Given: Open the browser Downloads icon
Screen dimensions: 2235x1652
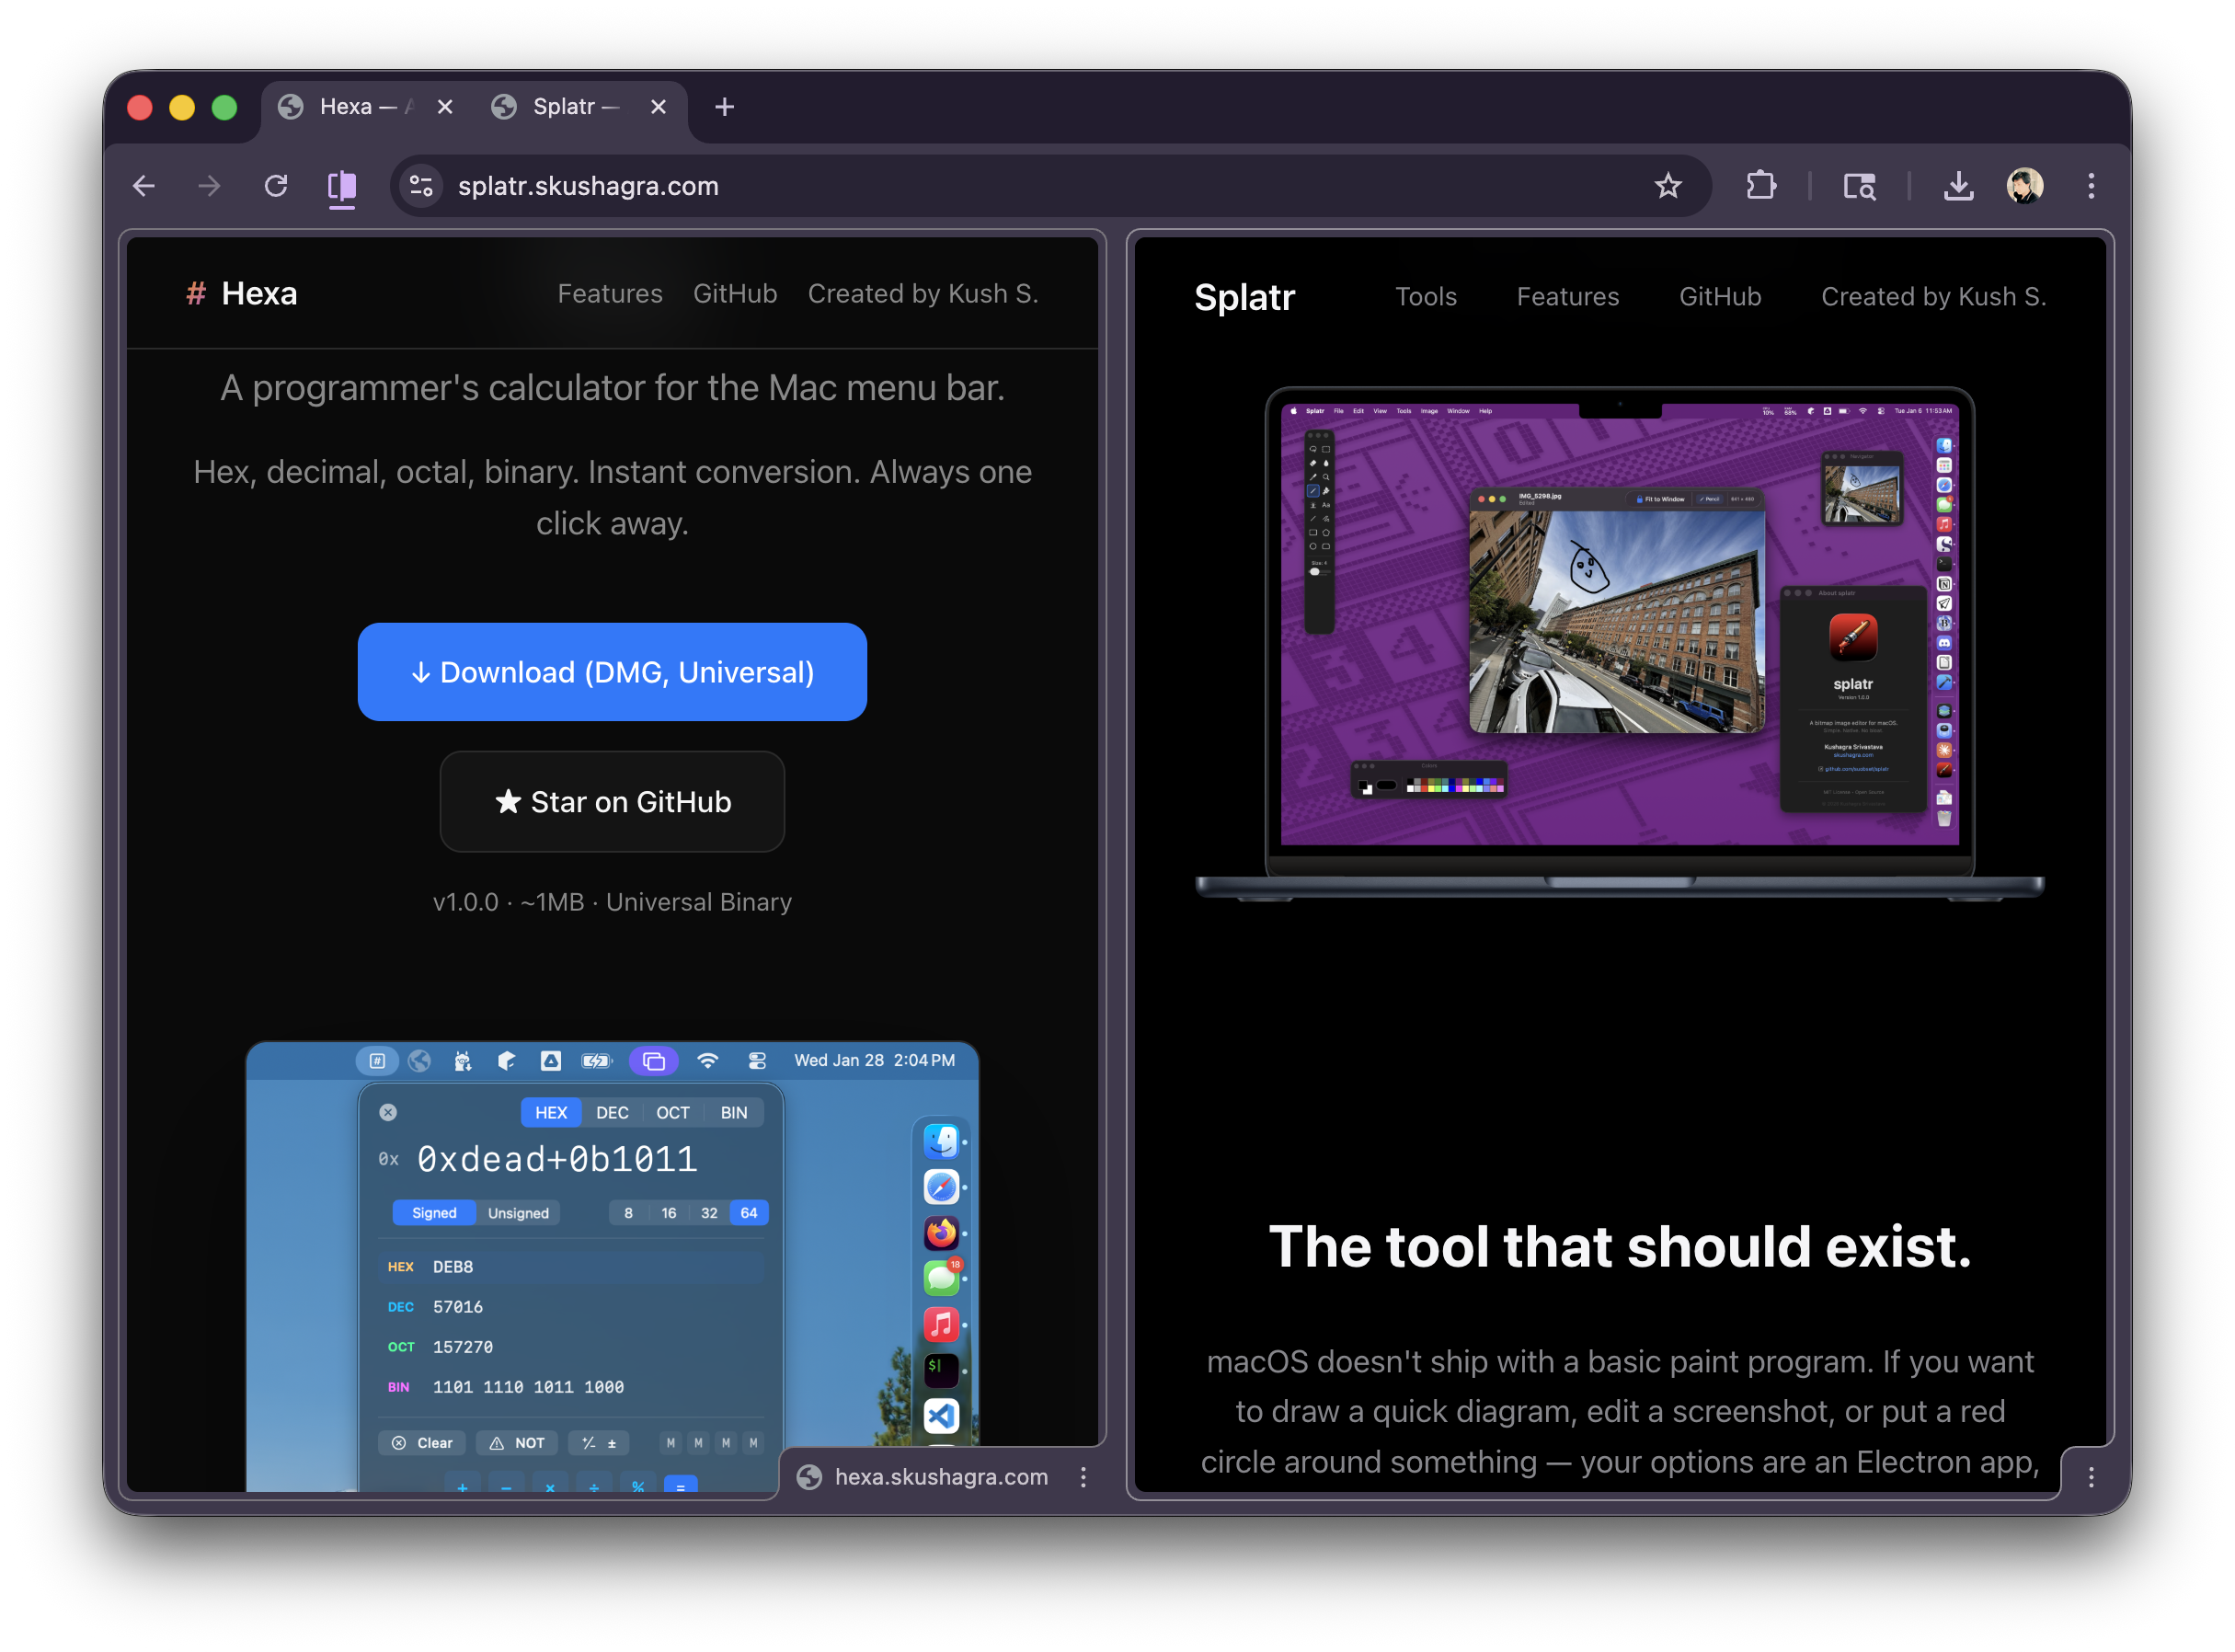Looking at the screenshot, I should pyautogui.click(x=1959, y=186).
